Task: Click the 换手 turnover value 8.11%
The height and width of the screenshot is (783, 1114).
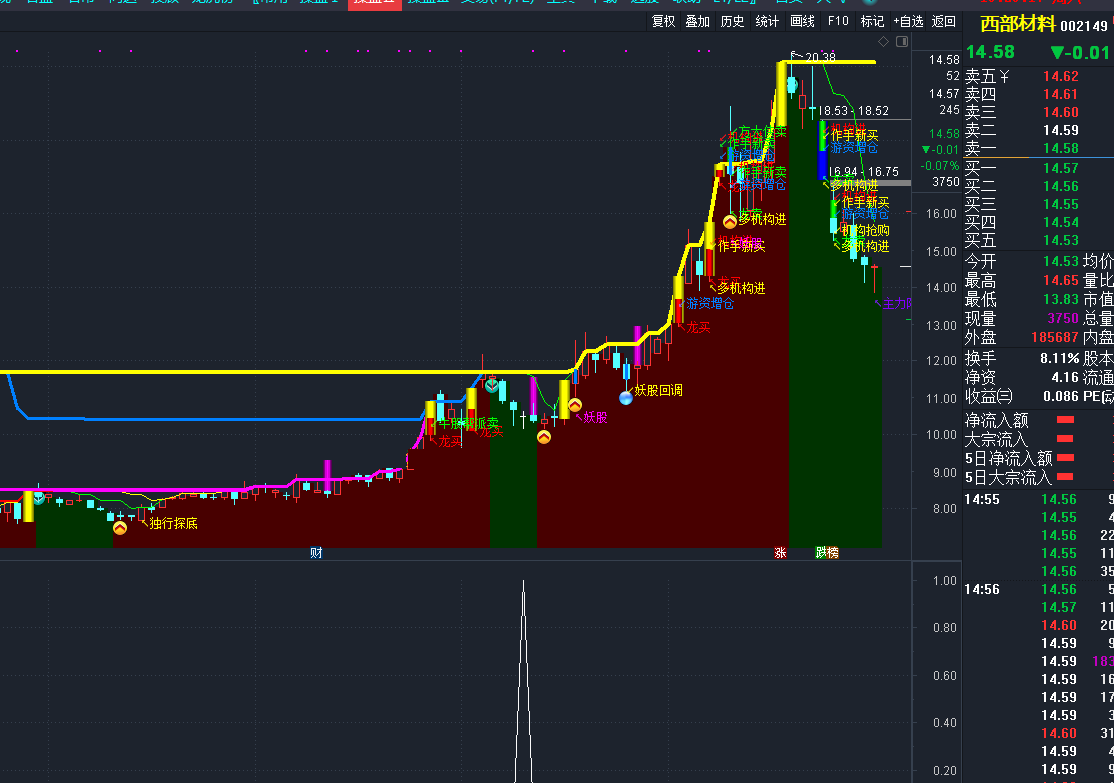Action: (1059, 358)
